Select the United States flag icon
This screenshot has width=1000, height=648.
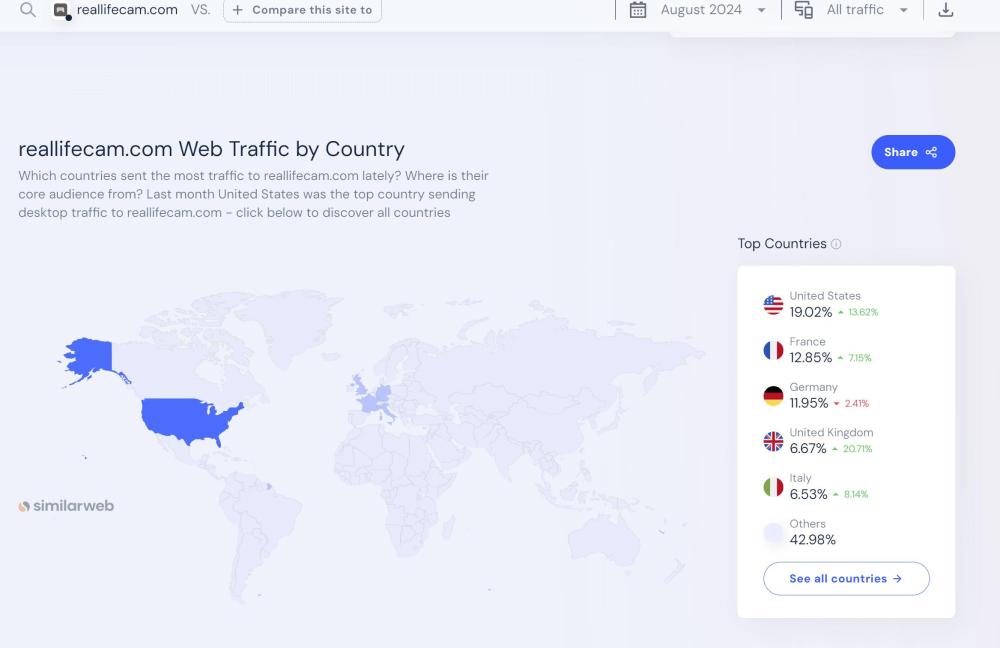click(773, 304)
